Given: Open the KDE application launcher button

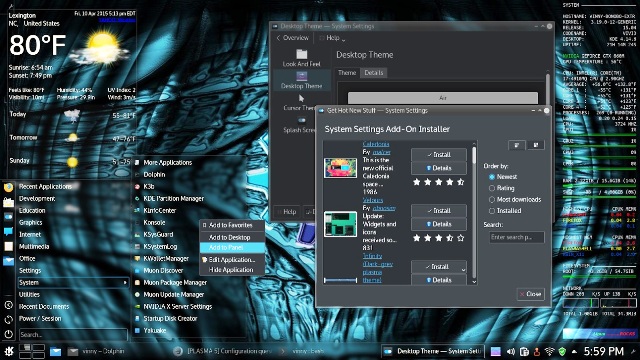Looking at the screenshot, I should tap(9, 351).
